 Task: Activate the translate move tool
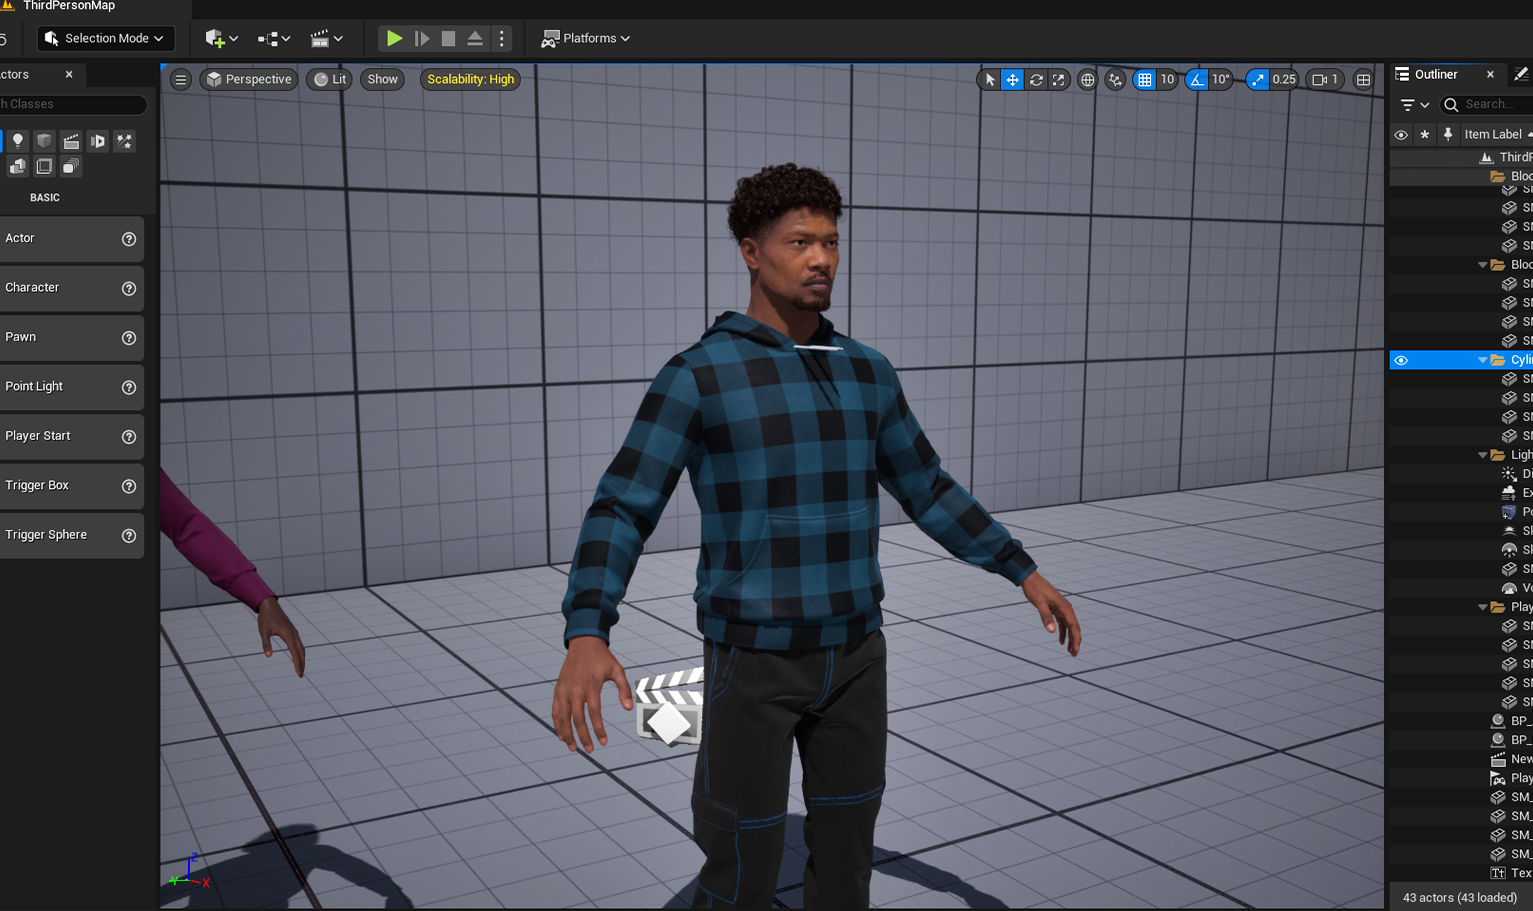(1012, 79)
